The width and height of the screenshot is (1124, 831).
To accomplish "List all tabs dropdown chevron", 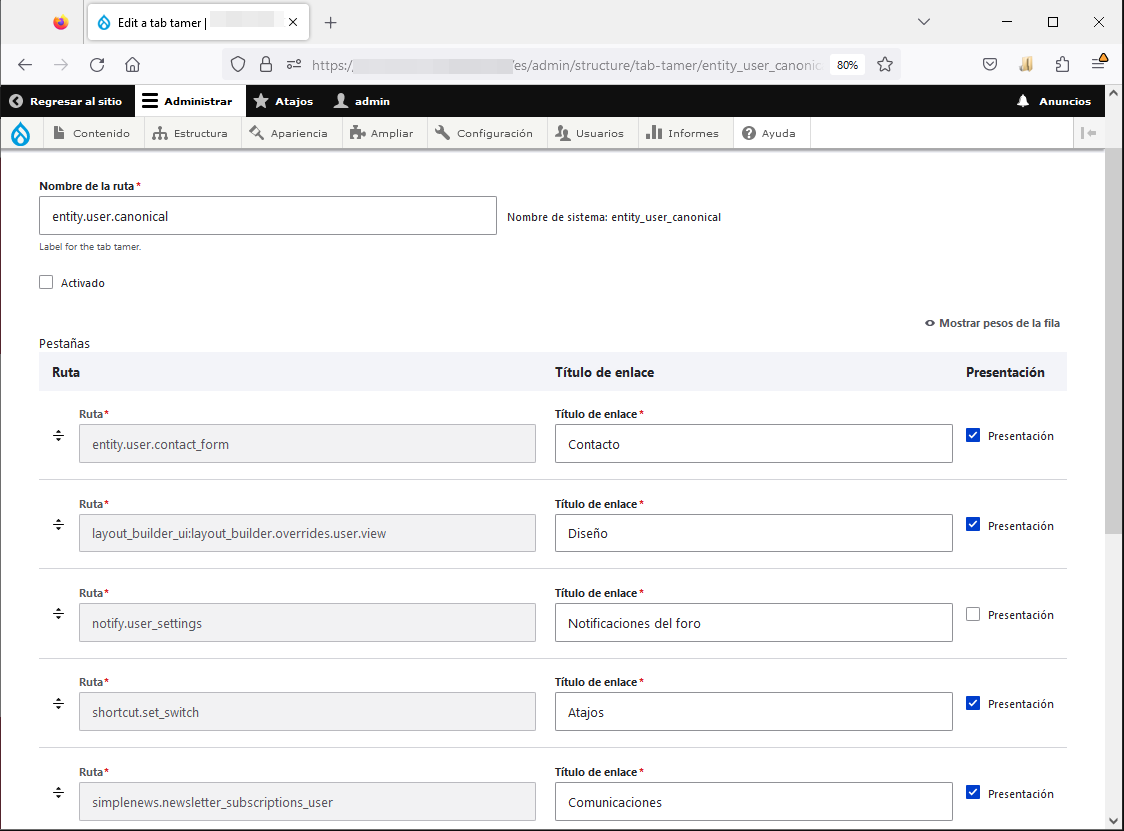I will coord(924,22).
